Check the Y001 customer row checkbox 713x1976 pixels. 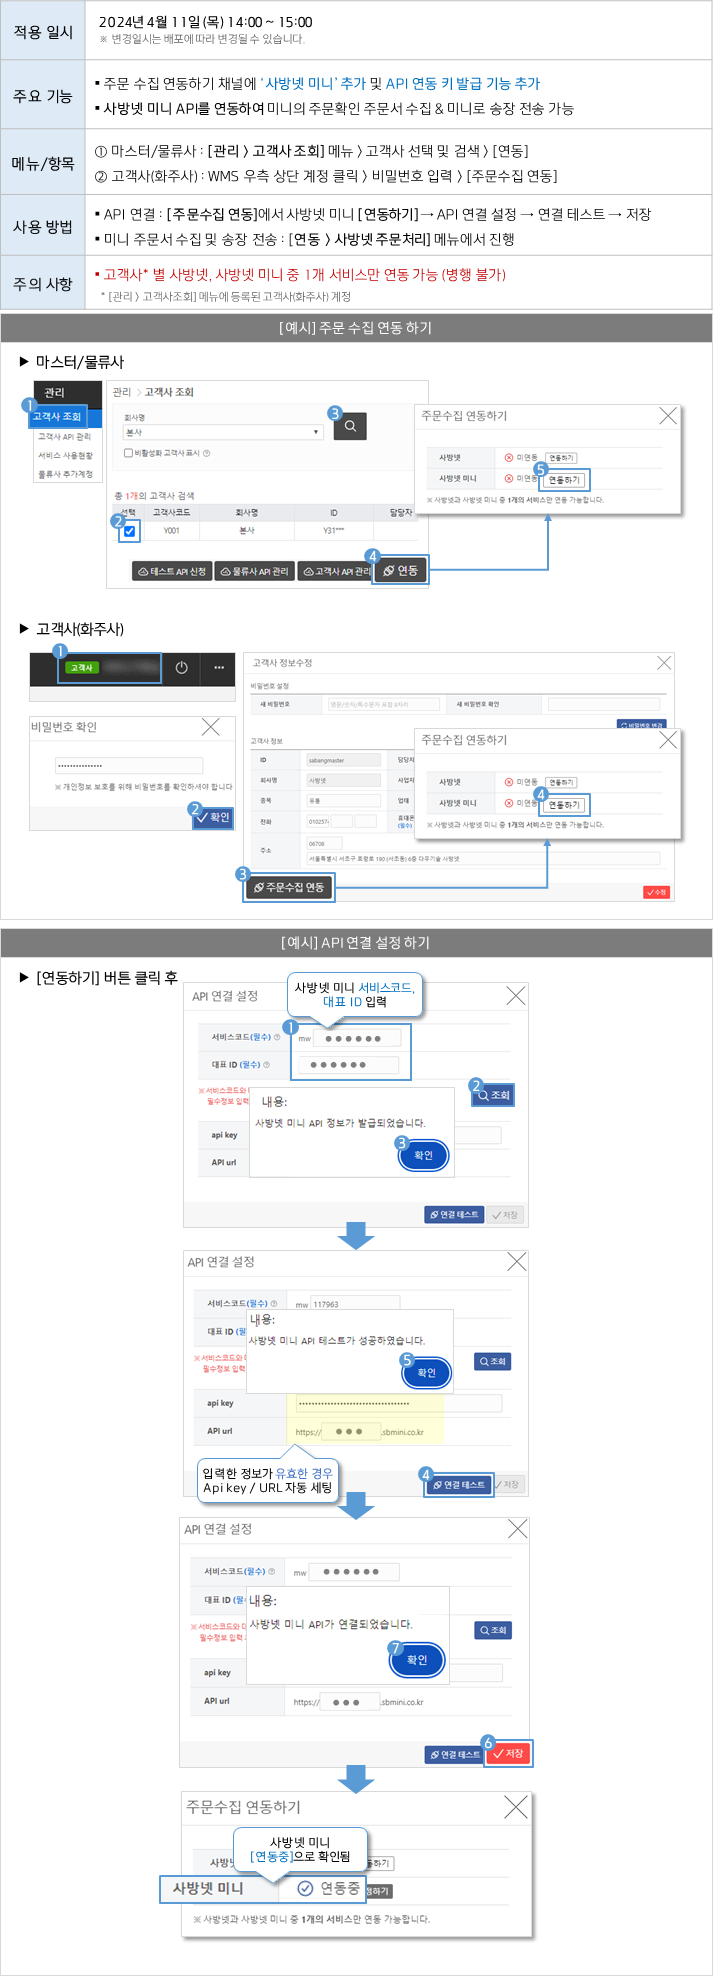[x=129, y=531]
